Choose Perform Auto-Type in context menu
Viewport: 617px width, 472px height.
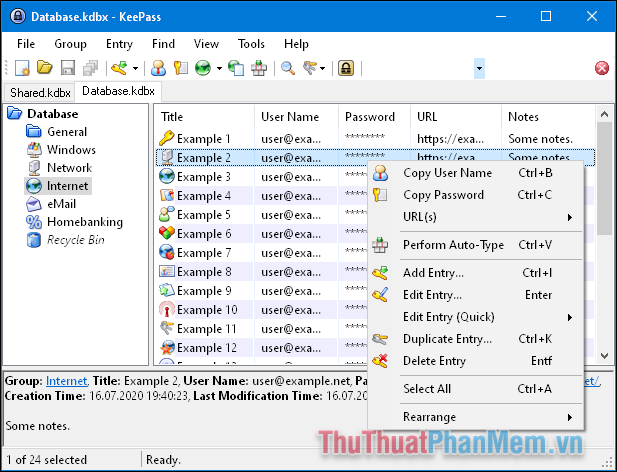point(475,245)
